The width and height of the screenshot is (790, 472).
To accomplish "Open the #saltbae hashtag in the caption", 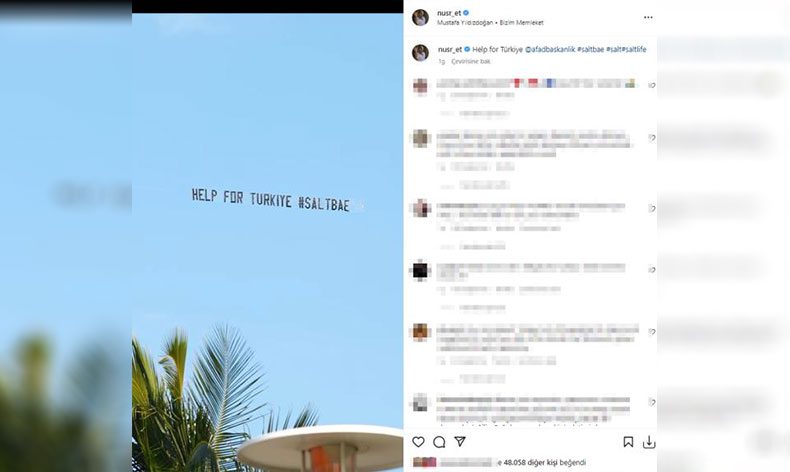I will (x=590, y=49).
